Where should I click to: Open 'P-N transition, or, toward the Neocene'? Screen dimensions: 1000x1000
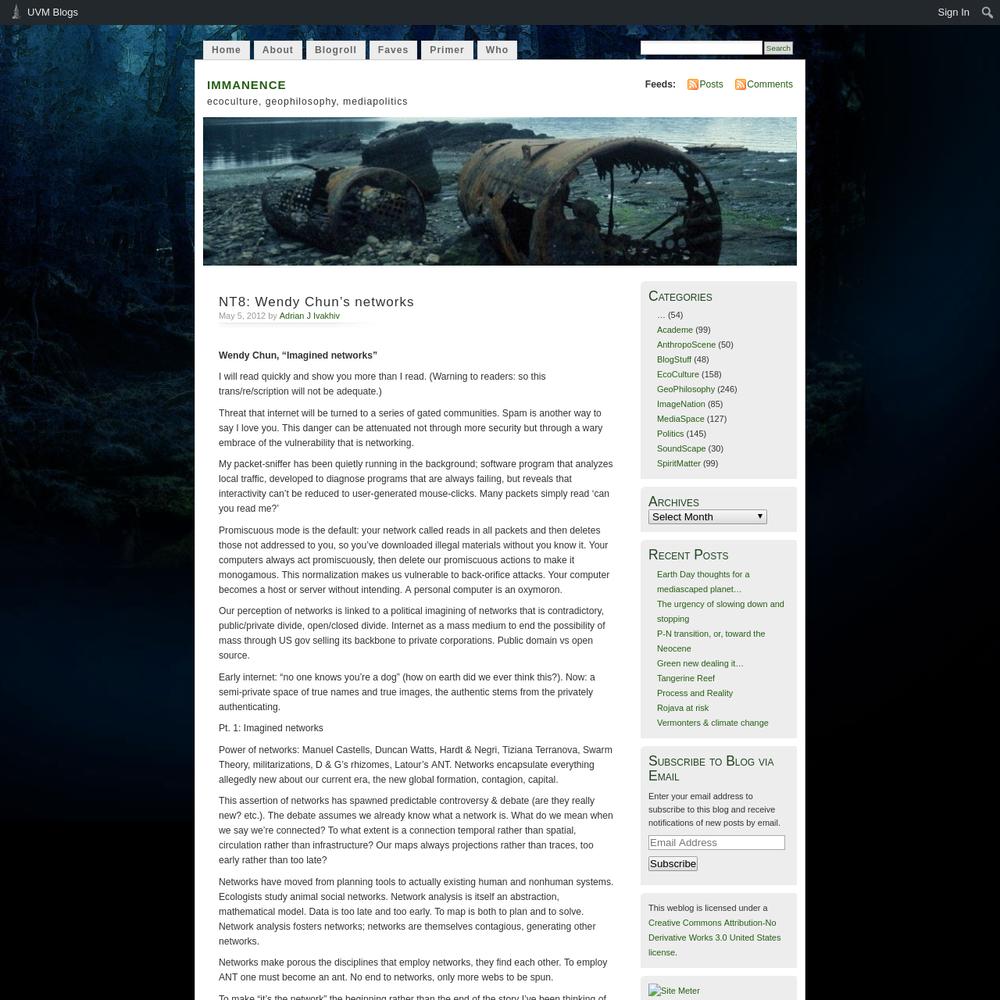[711, 641]
